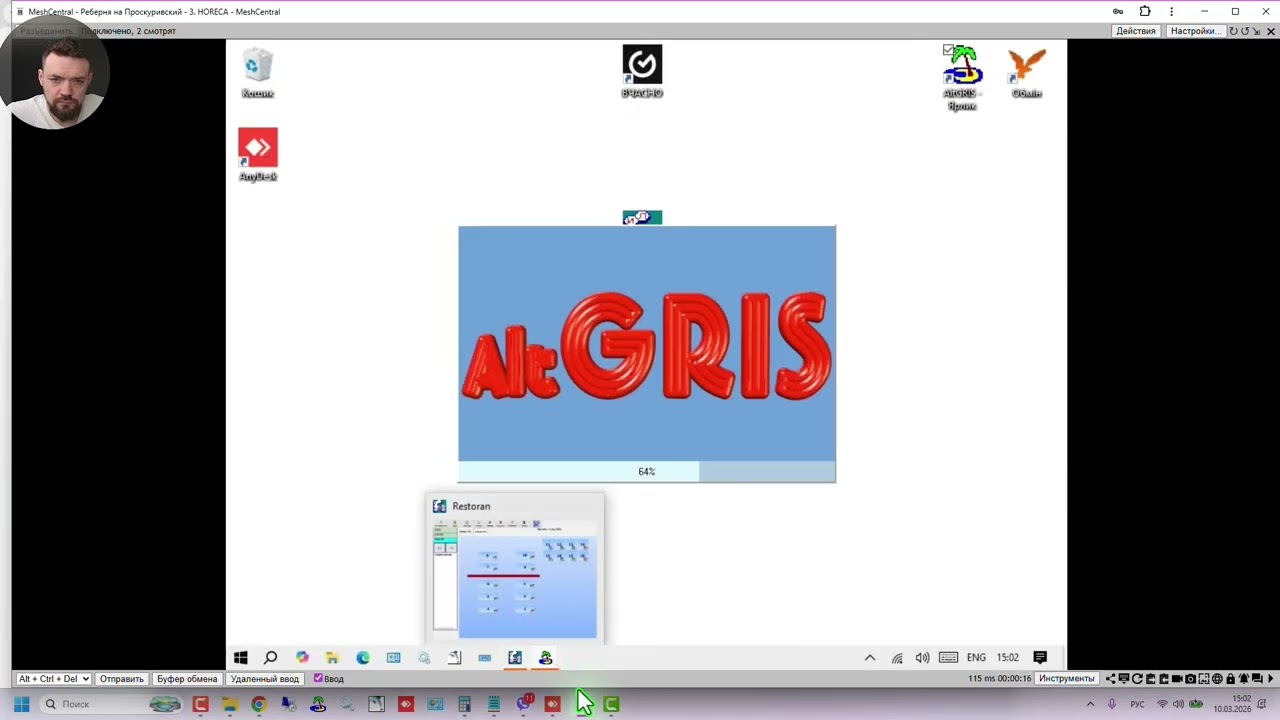Viewport: 1280px width, 720px height.
Task: Open the remote touch keyboard icon
Action: coord(948,657)
